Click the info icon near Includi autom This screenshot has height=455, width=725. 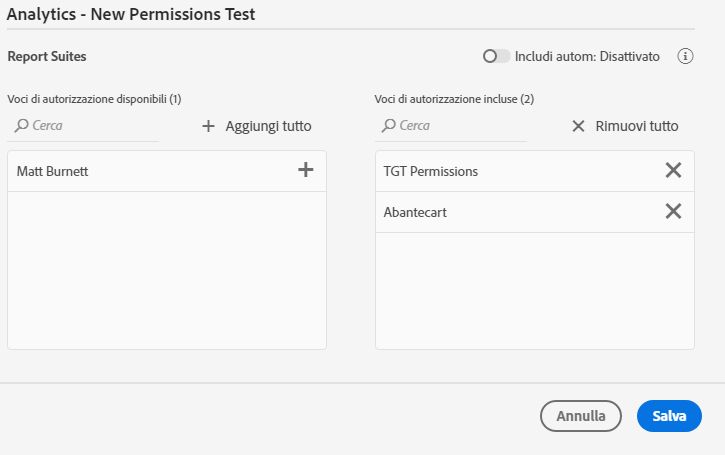tap(685, 56)
